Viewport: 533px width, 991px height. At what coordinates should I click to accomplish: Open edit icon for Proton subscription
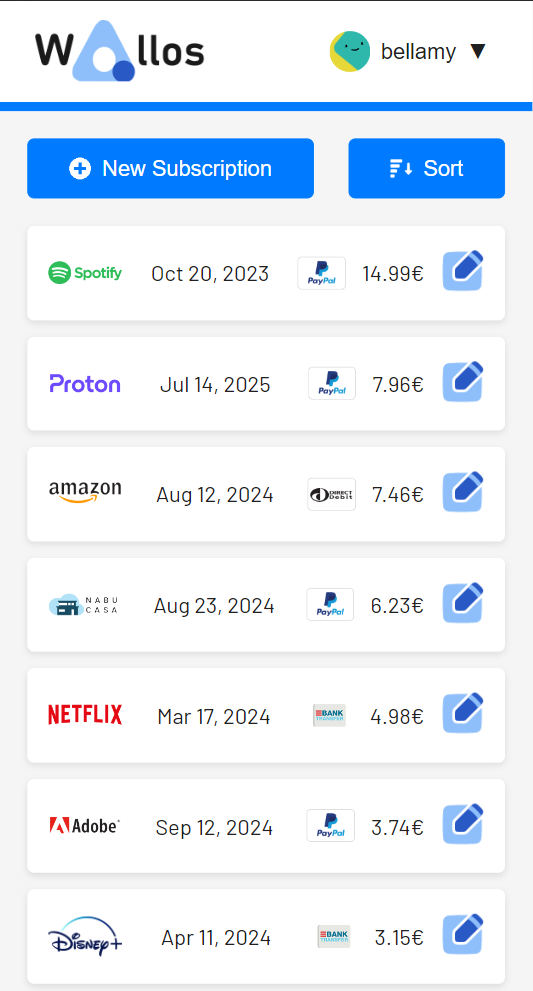(463, 381)
